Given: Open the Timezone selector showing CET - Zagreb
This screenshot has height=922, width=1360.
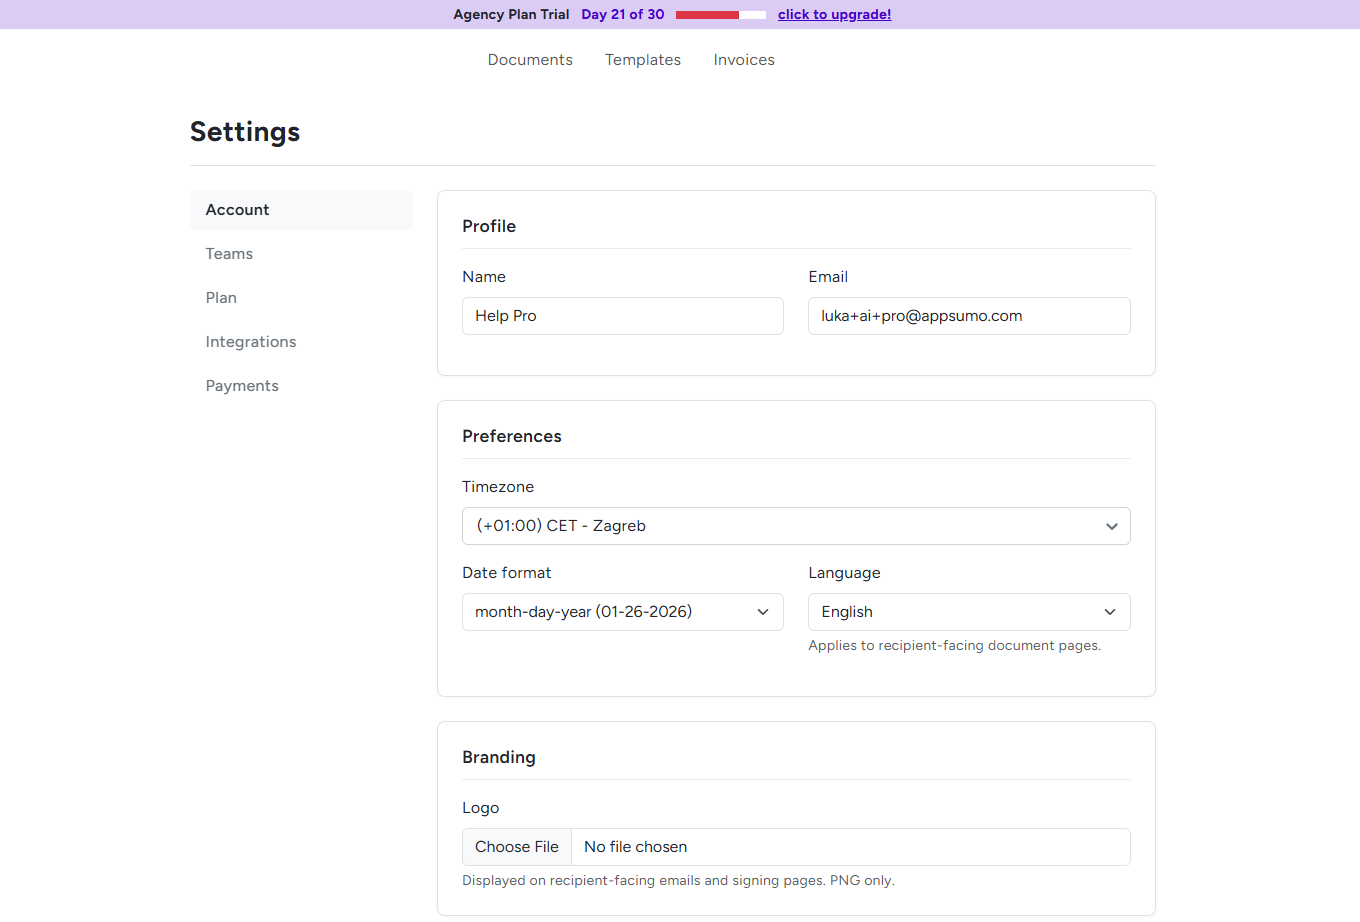Looking at the screenshot, I should 796,525.
